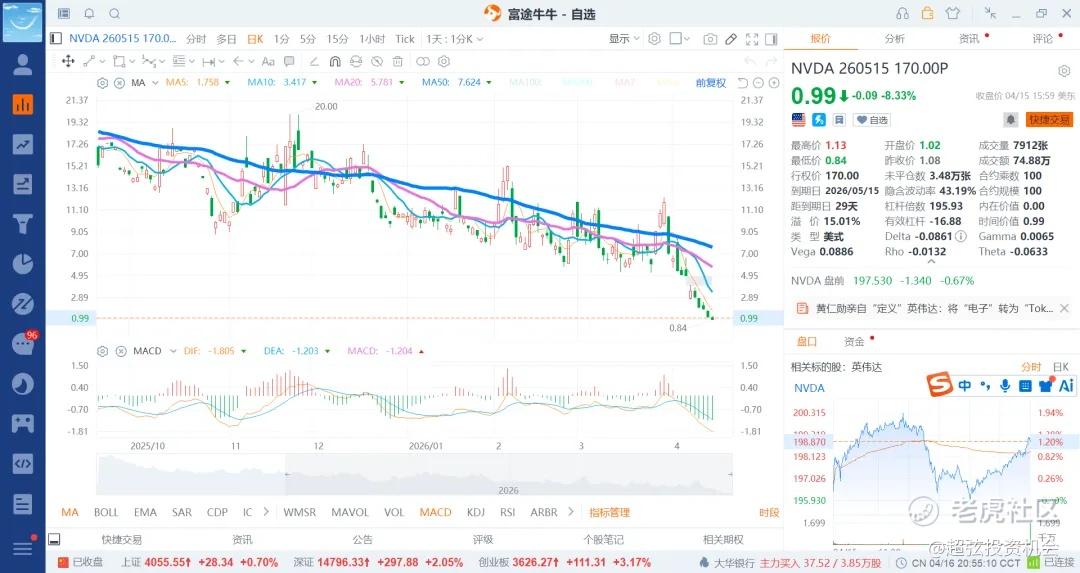Open the 黄仁勋 NVIDIA news headline
1080x573 pixels.
pos(933,309)
